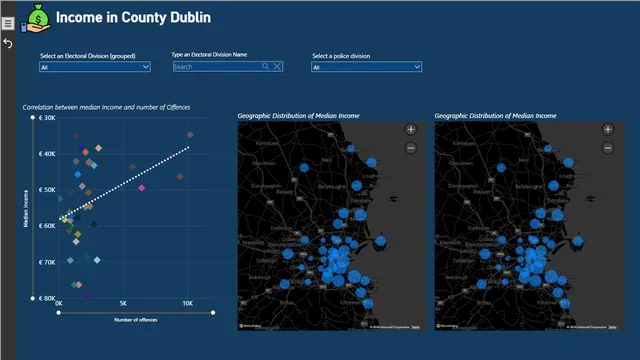Click the Terms link on the left map

click(x=415, y=327)
